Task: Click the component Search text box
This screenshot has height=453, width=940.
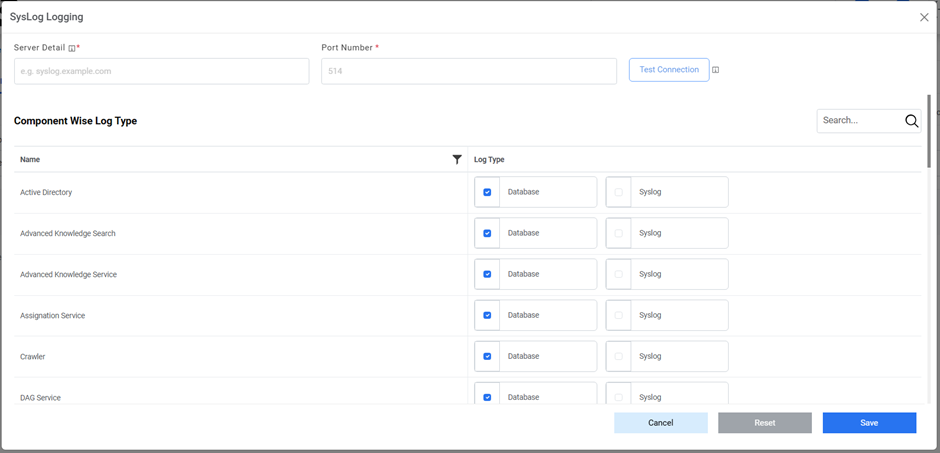Action: tap(858, 121)
